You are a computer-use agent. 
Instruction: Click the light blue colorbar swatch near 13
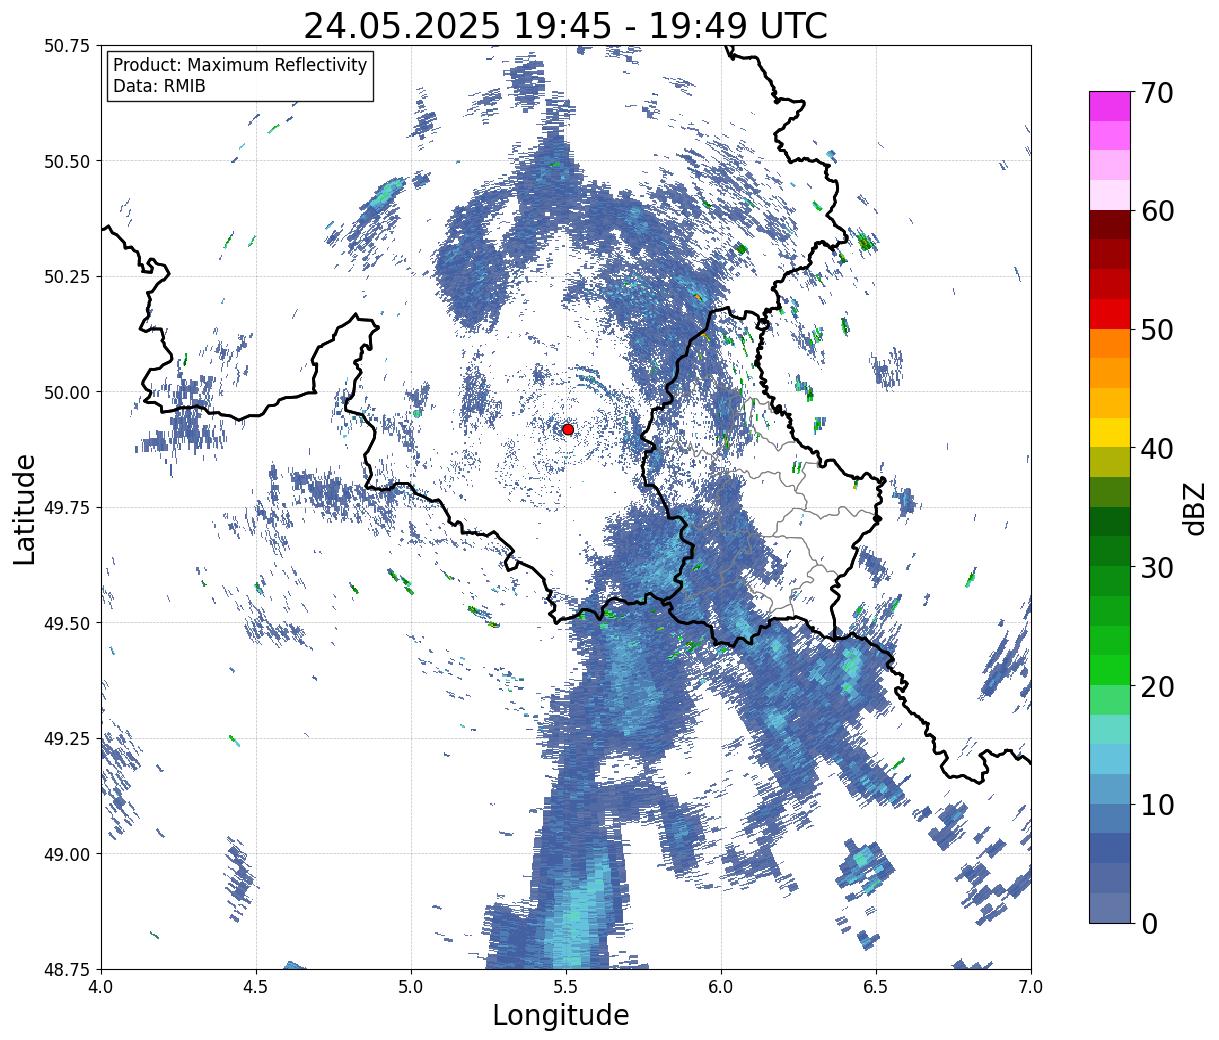(1110, 759)
